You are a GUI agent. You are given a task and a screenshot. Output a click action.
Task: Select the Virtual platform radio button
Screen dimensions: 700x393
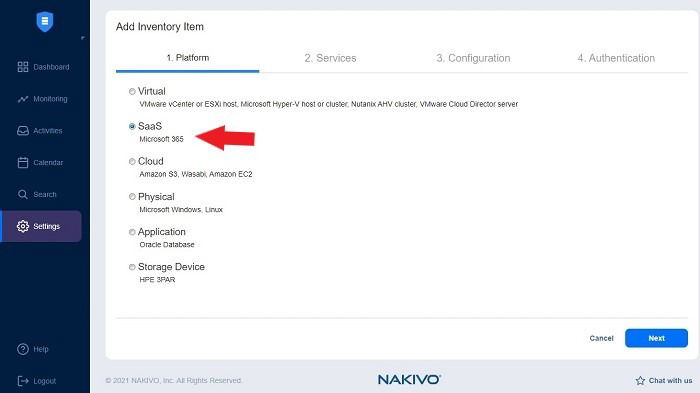[x=132, y=92]
